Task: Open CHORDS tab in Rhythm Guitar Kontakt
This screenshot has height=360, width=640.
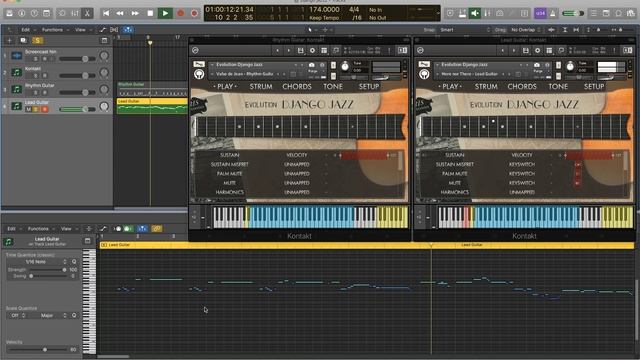Action: (297, 87)
